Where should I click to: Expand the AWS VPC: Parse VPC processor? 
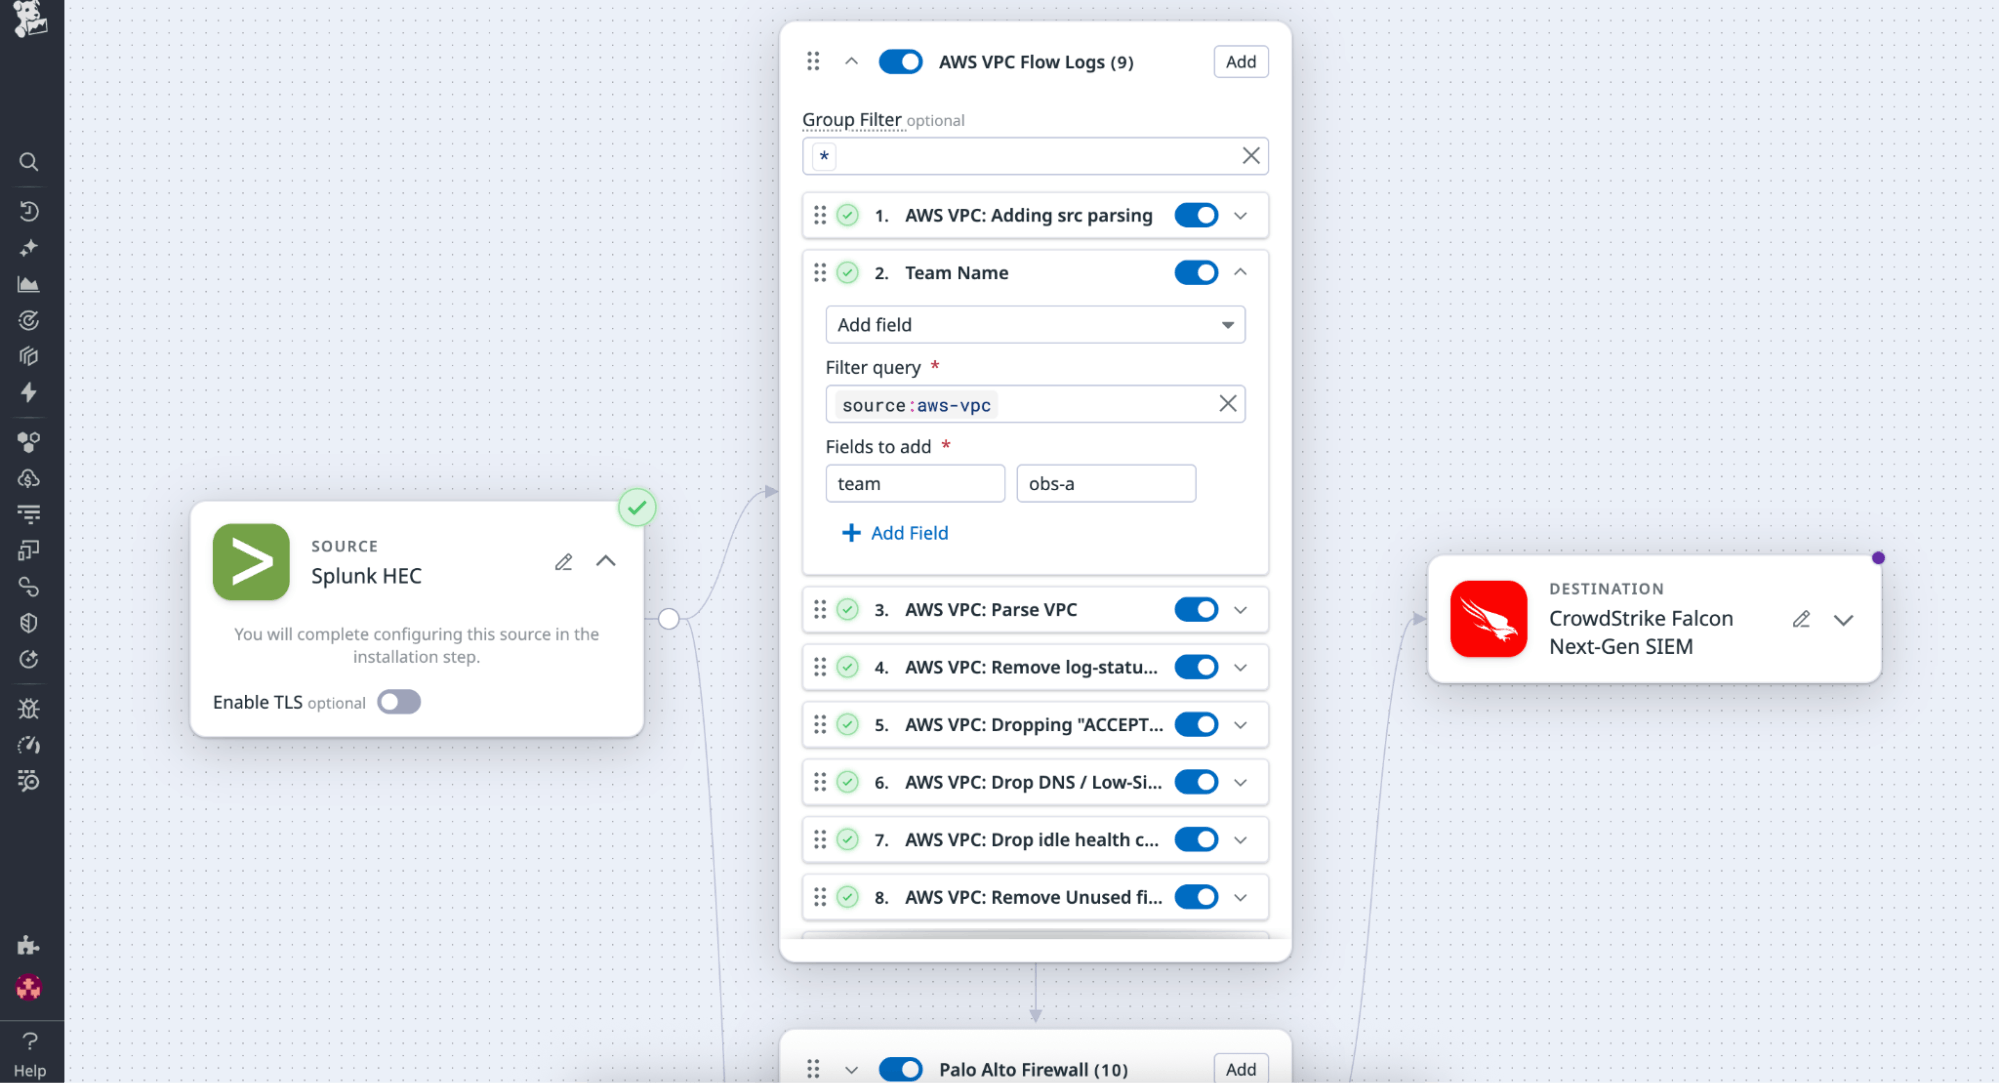[1241, 610]
